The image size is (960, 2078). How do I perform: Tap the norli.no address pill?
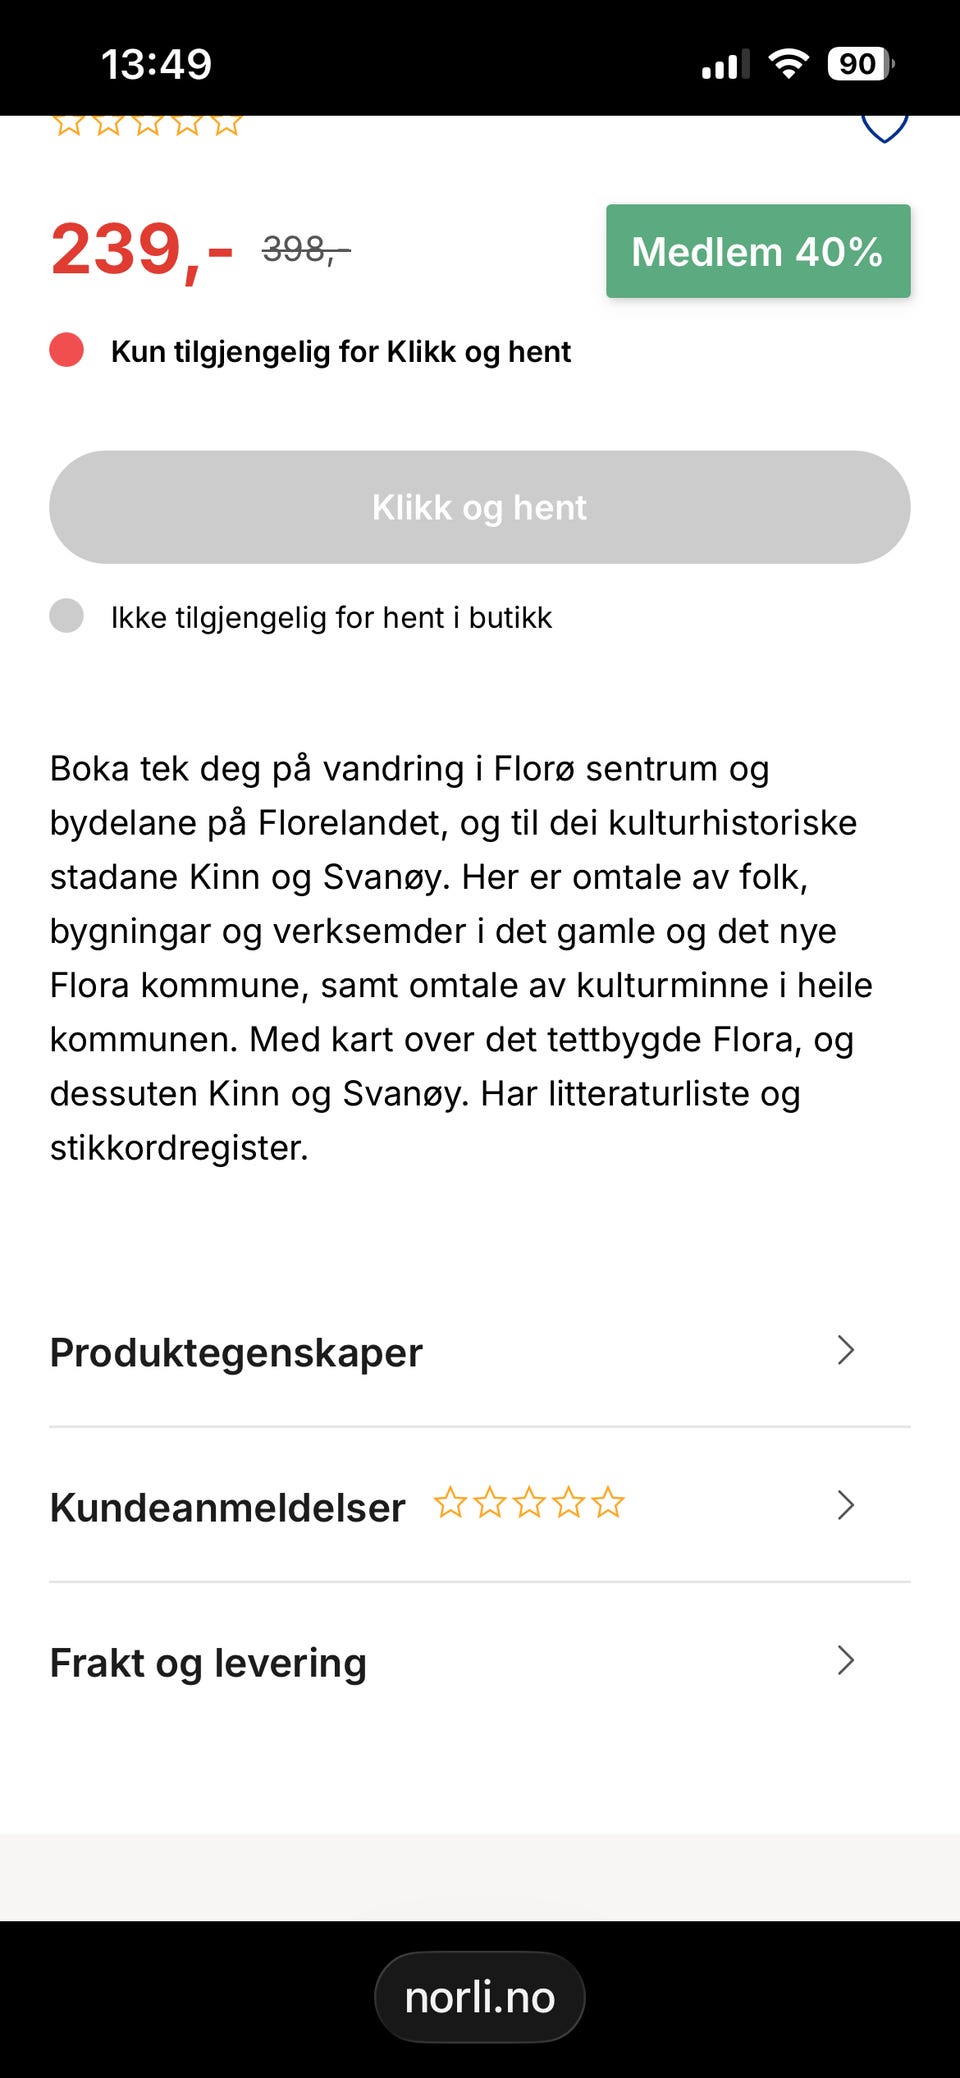tap(480, 1997)
